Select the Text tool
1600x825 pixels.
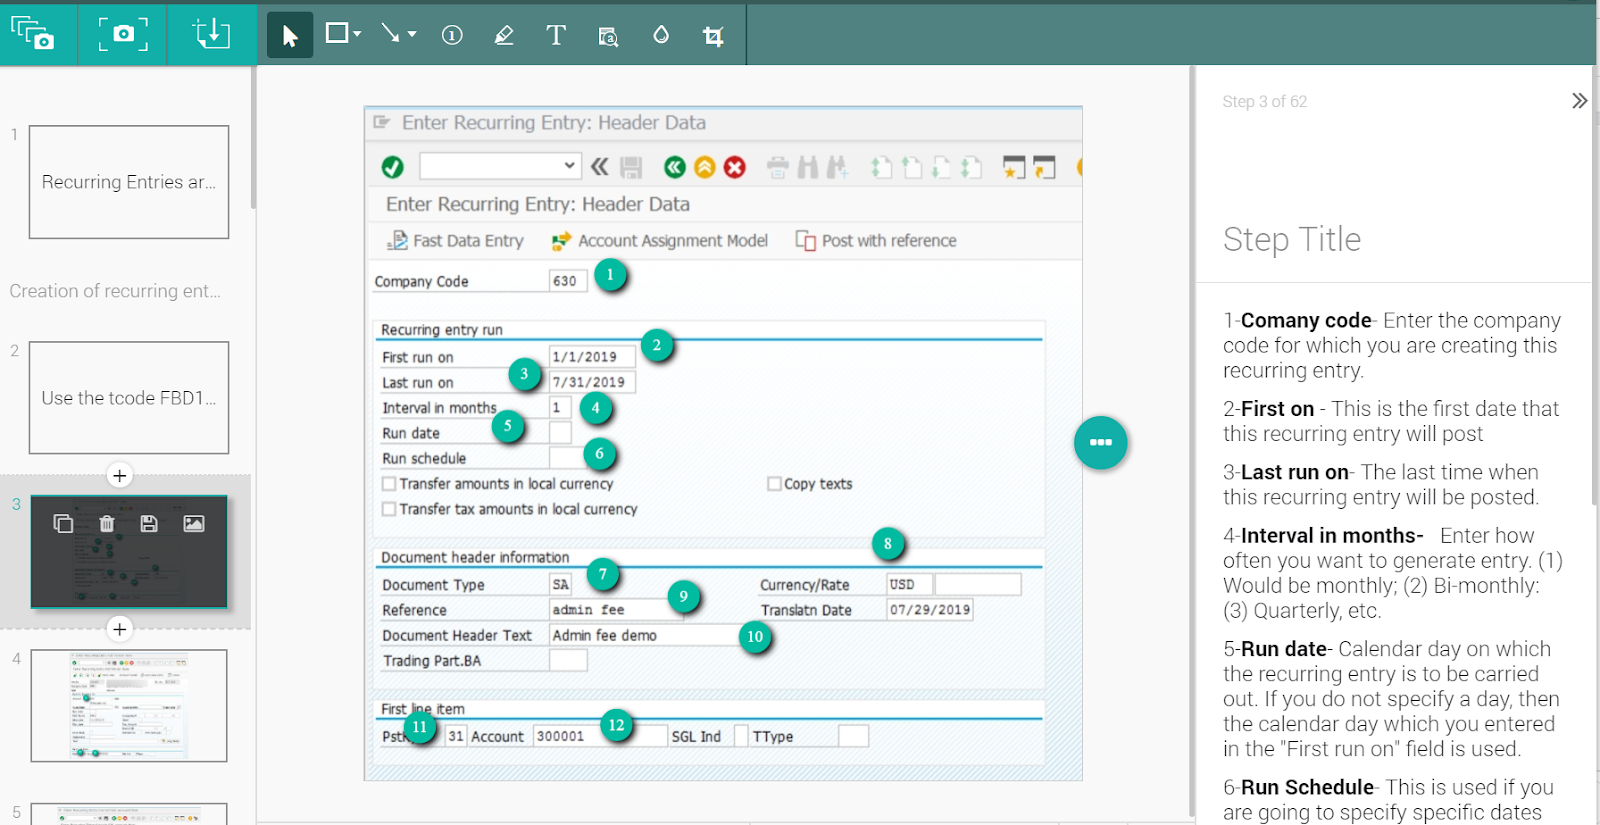pyautogui.click(x=556, y=36)
